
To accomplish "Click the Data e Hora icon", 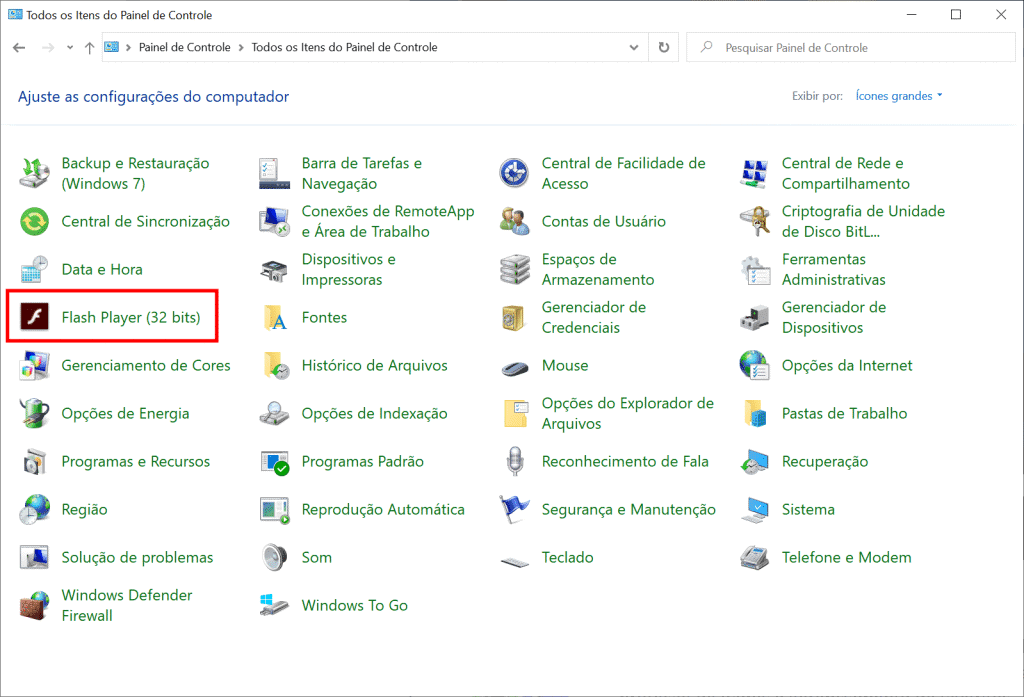I will (x=35, y=269).
